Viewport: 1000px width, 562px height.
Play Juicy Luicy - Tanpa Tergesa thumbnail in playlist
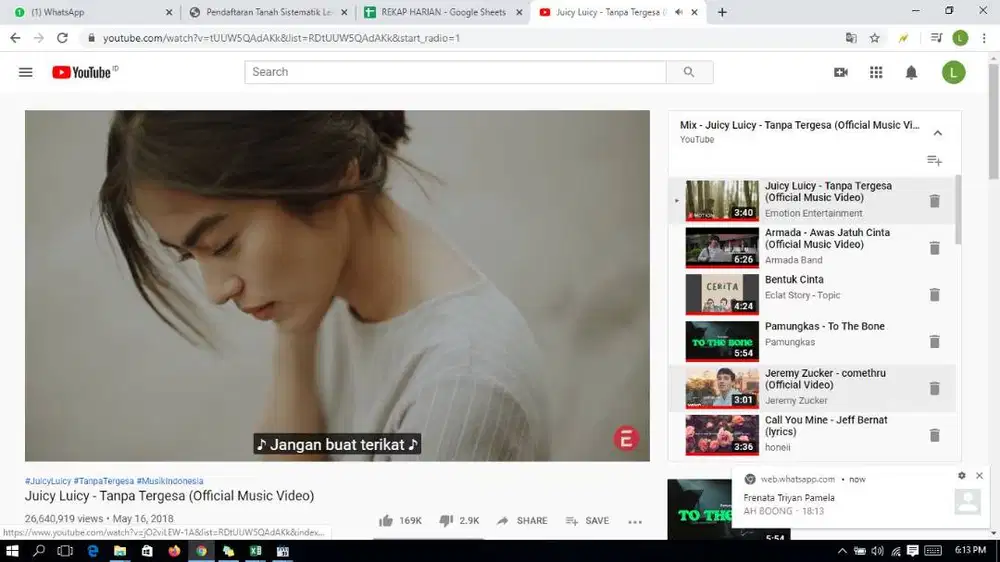click(x=722, y=201)
